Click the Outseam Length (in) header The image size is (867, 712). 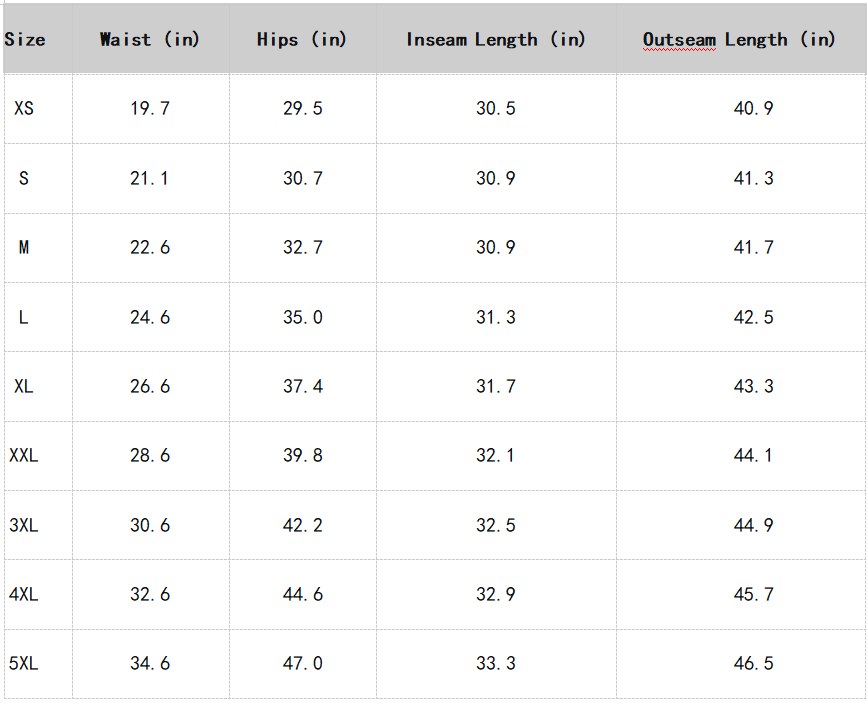tap(739, 40)
